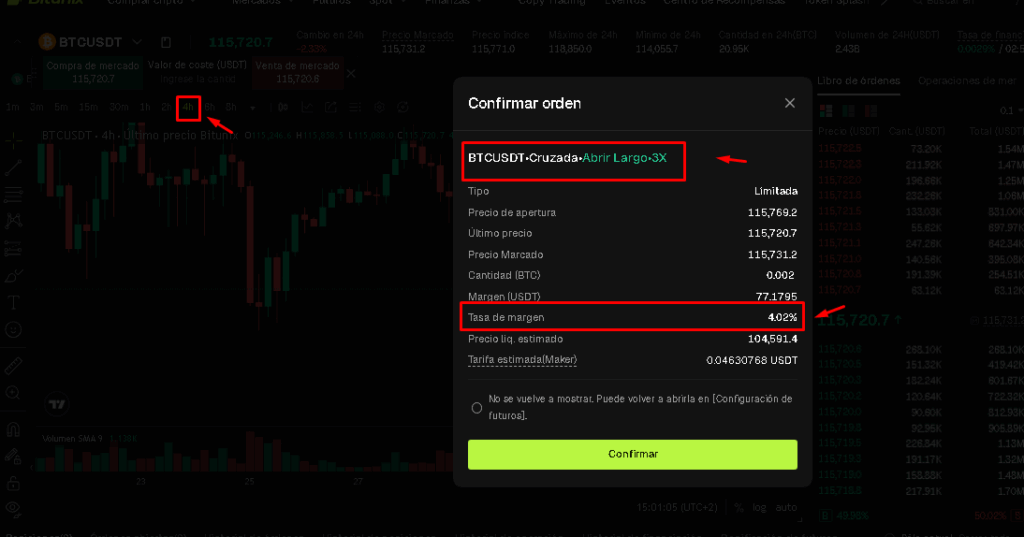Switch the chart to the 15m interval
The width and height of the screenshot is (1024, 537).
(88, 107)
